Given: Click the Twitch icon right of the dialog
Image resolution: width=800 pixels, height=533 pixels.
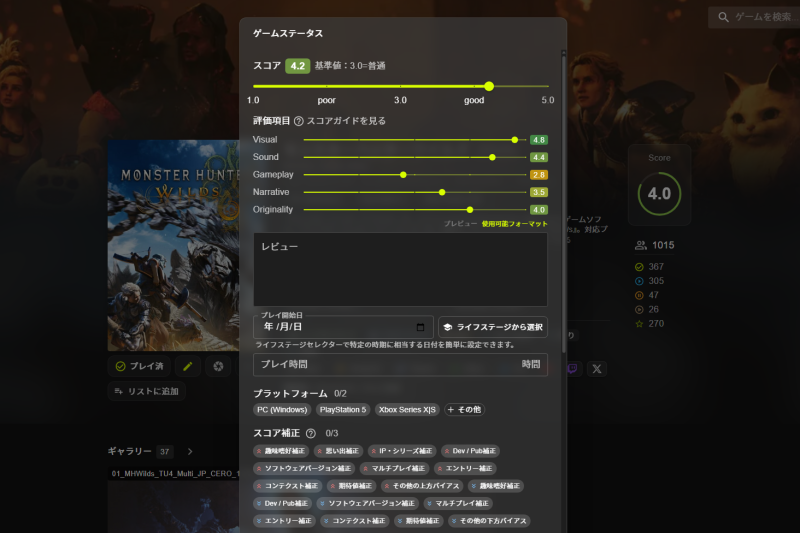Looking at the screenshot, I should click(x=573, y=368).
